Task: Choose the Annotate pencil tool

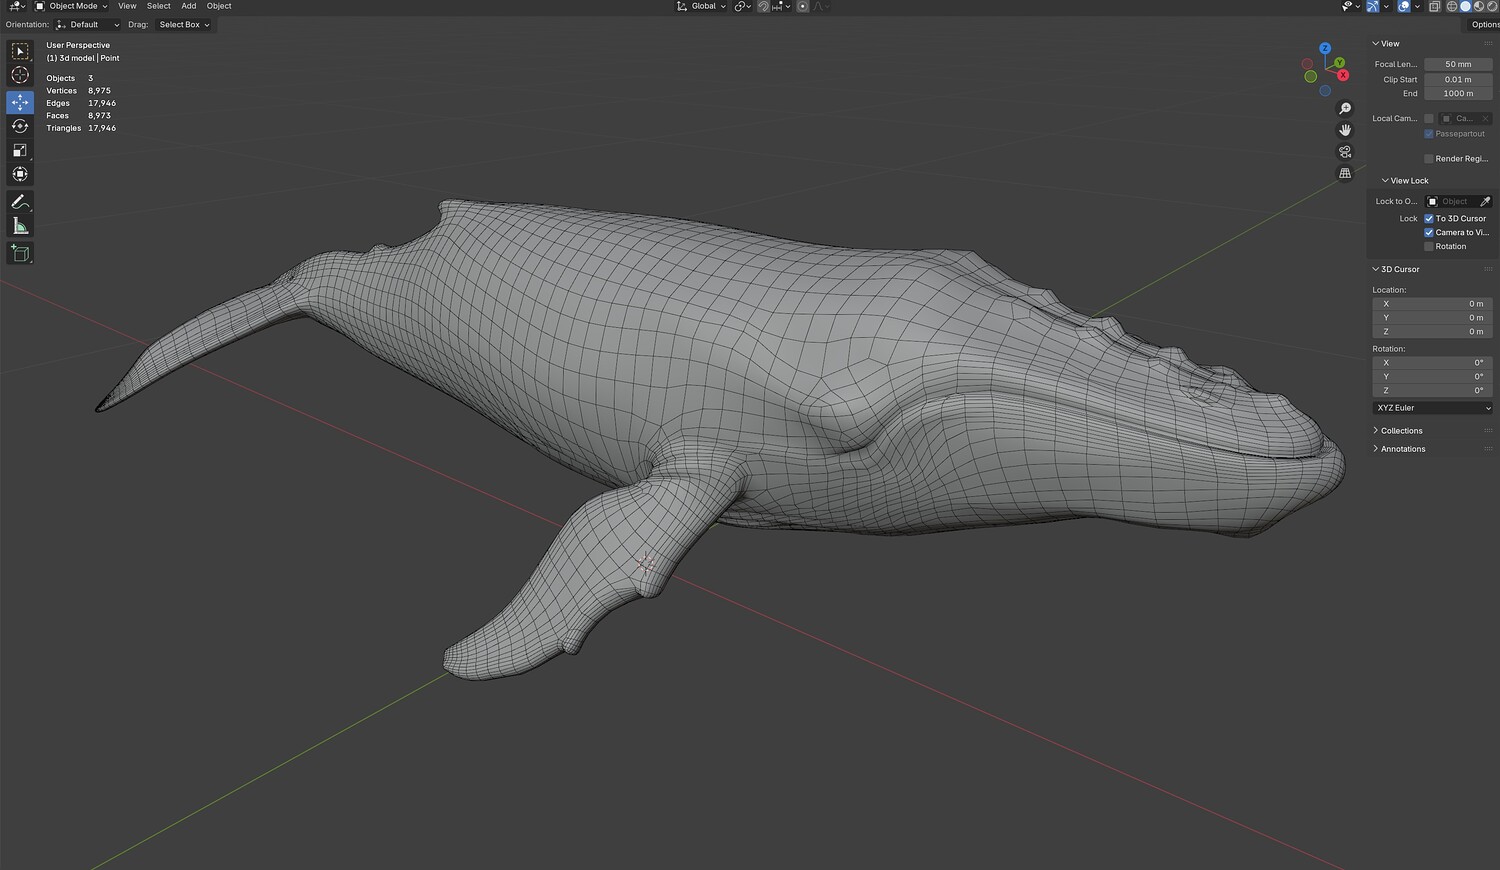Action: (20, 202)
